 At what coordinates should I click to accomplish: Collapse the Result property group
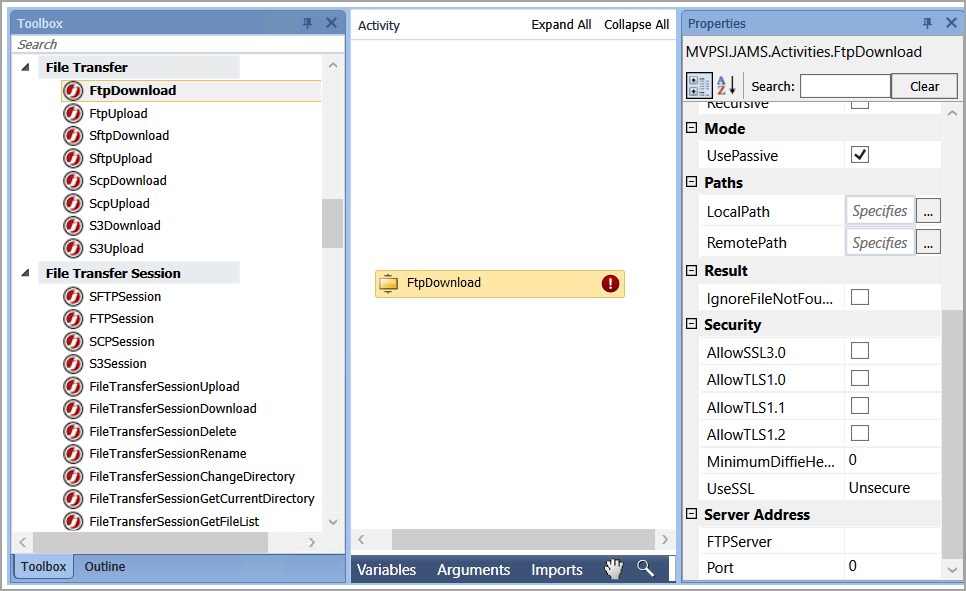pyautogui.click(x=691, y=270)
